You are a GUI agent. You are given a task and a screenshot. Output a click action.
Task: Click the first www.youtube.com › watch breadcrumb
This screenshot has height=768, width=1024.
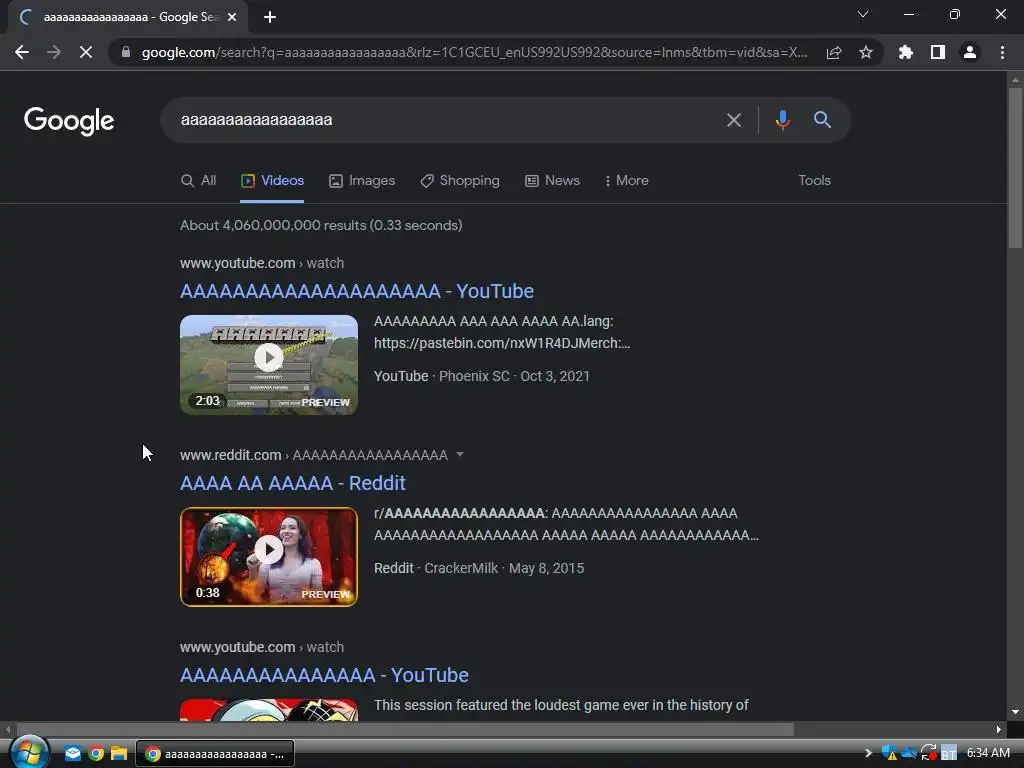tap(262, 263)
